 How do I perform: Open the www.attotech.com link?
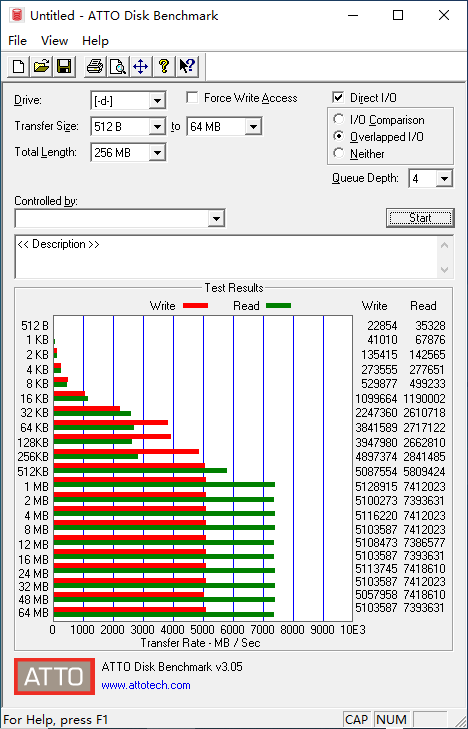(x=146, y=685)
